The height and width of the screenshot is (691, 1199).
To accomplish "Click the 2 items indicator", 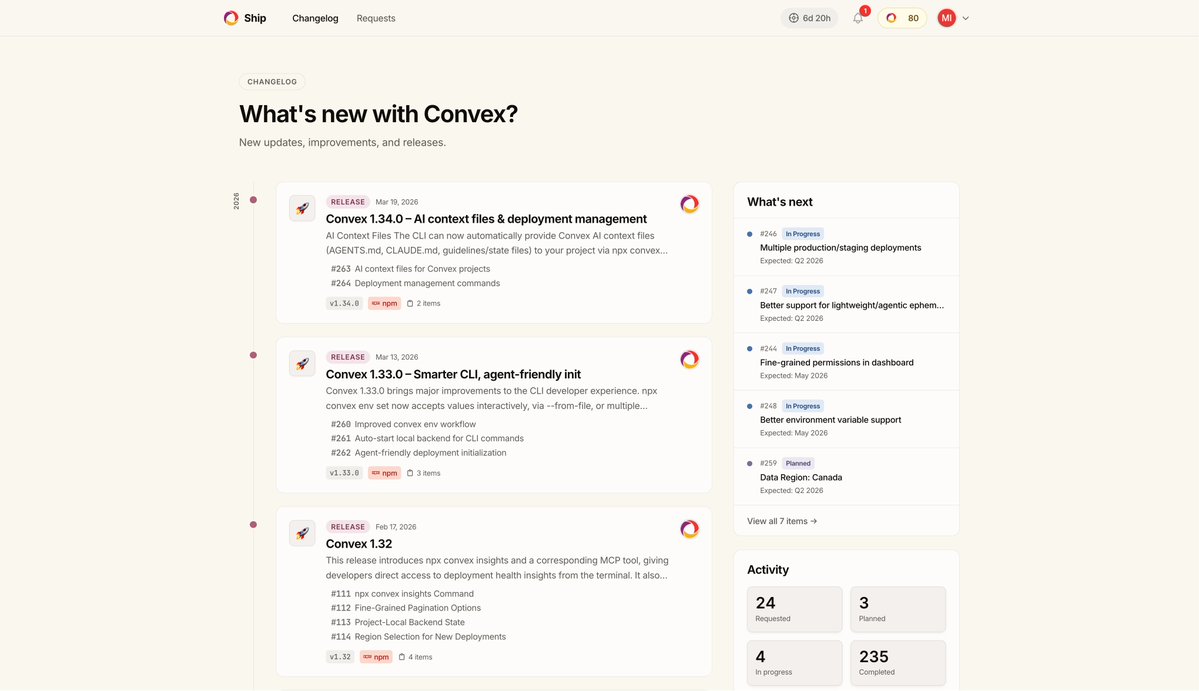I will (x=424, y=303).
